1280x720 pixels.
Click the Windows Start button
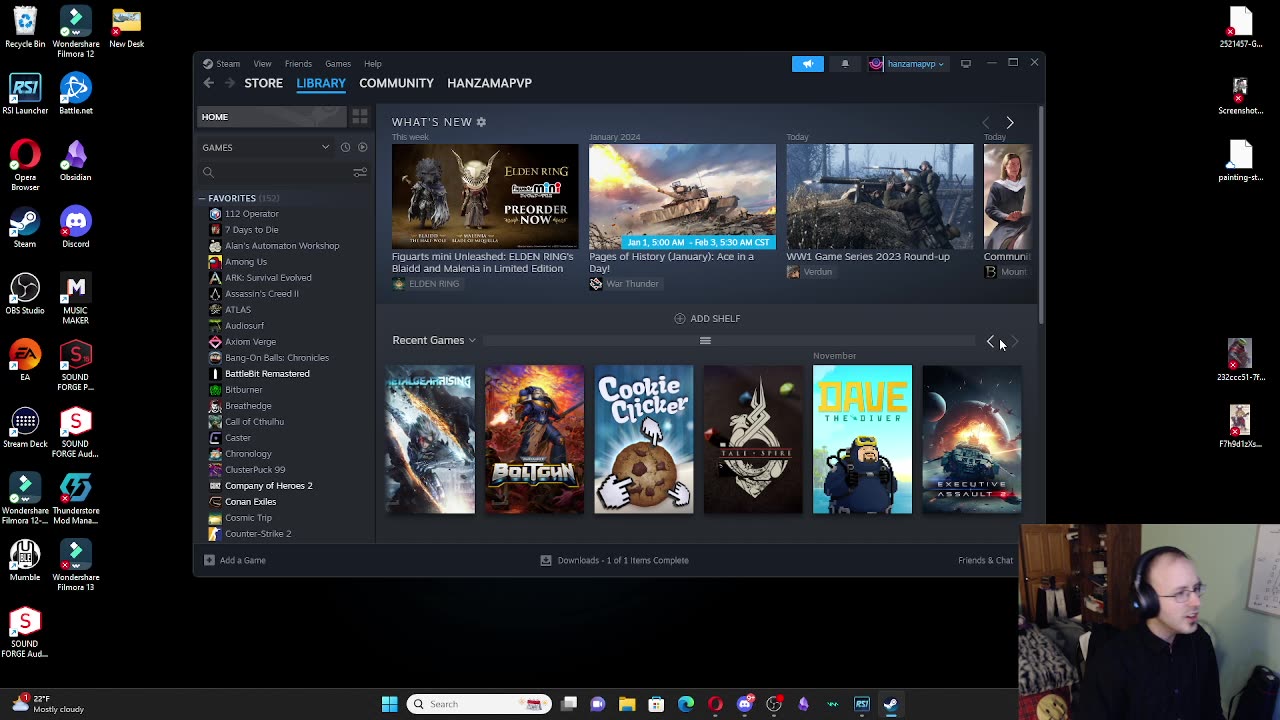(x=390, y=704)
